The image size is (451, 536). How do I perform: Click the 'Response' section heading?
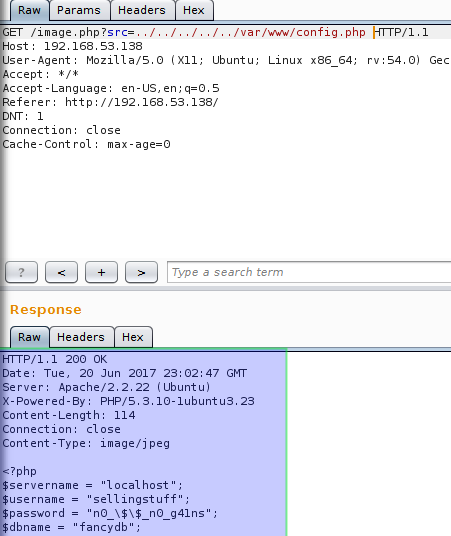pos(46,310)
